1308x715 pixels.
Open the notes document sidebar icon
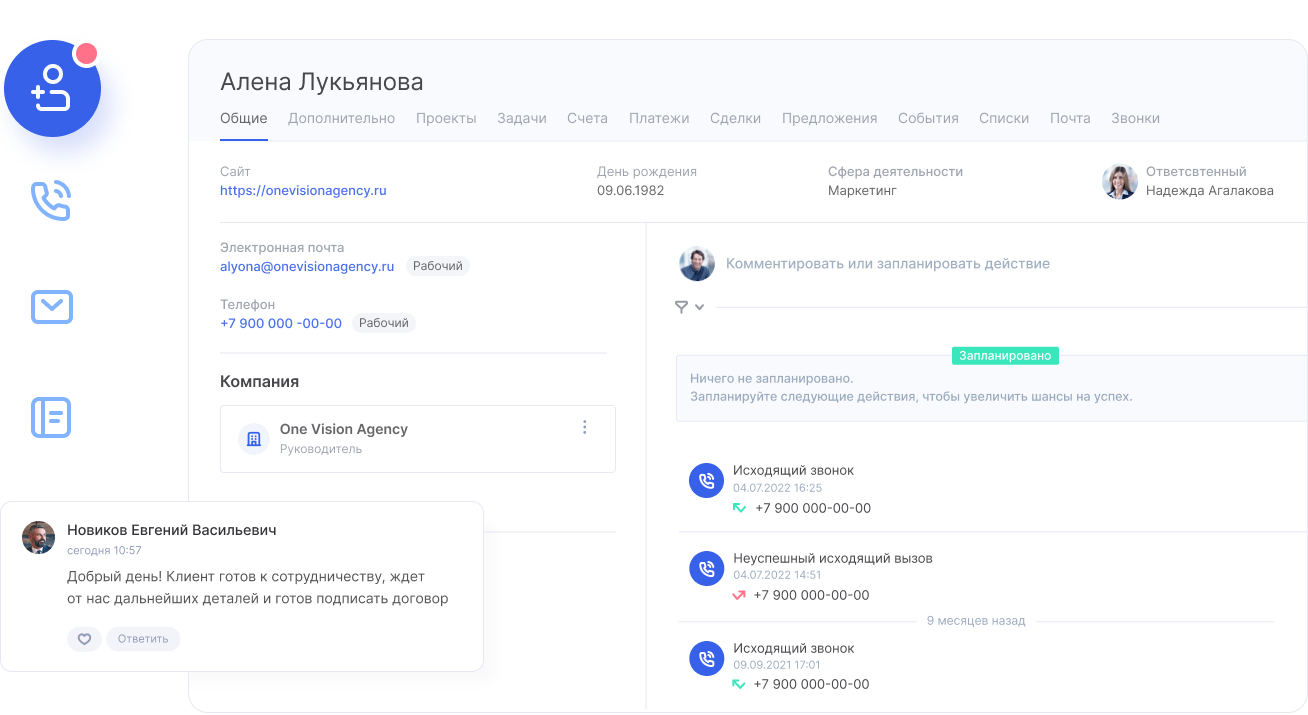click(x=51, y=417)
